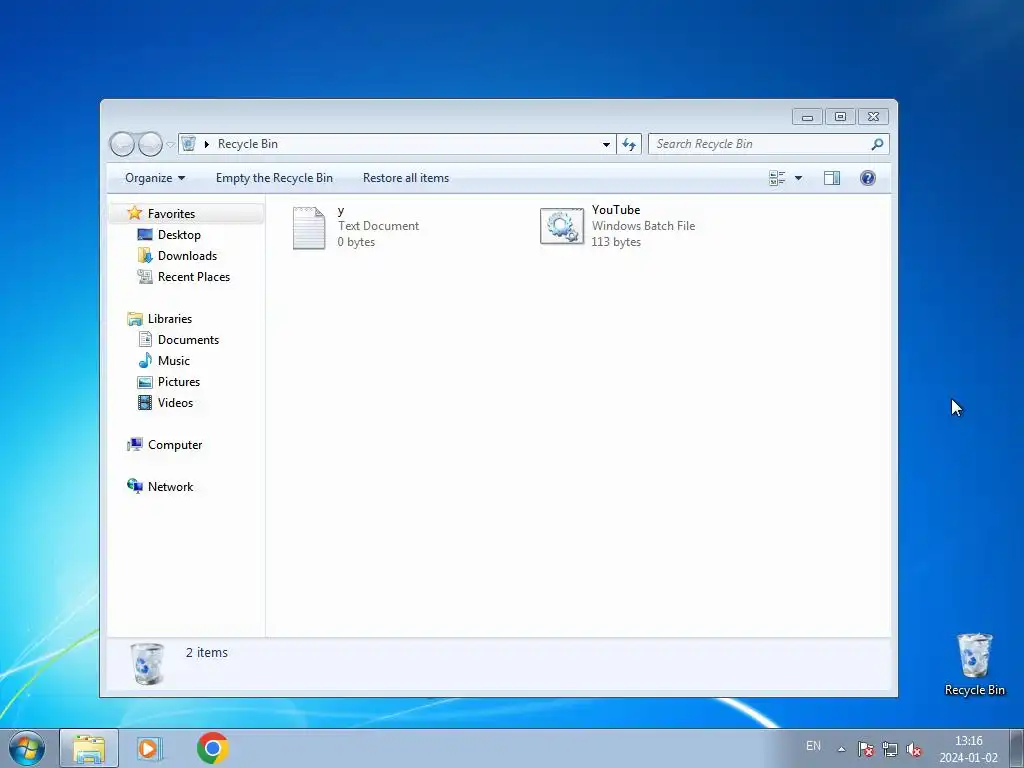The image size is (1024, 768).
Task: Click the muted volume tray icon
Action: point(914,749)
